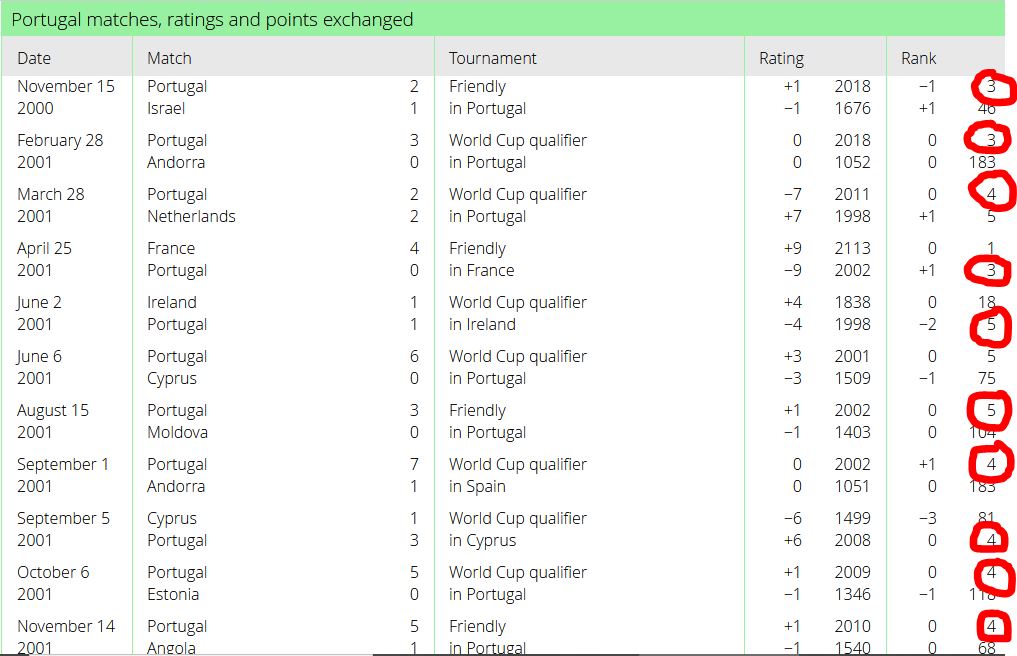Click the Rank column header

coord(918,58)
